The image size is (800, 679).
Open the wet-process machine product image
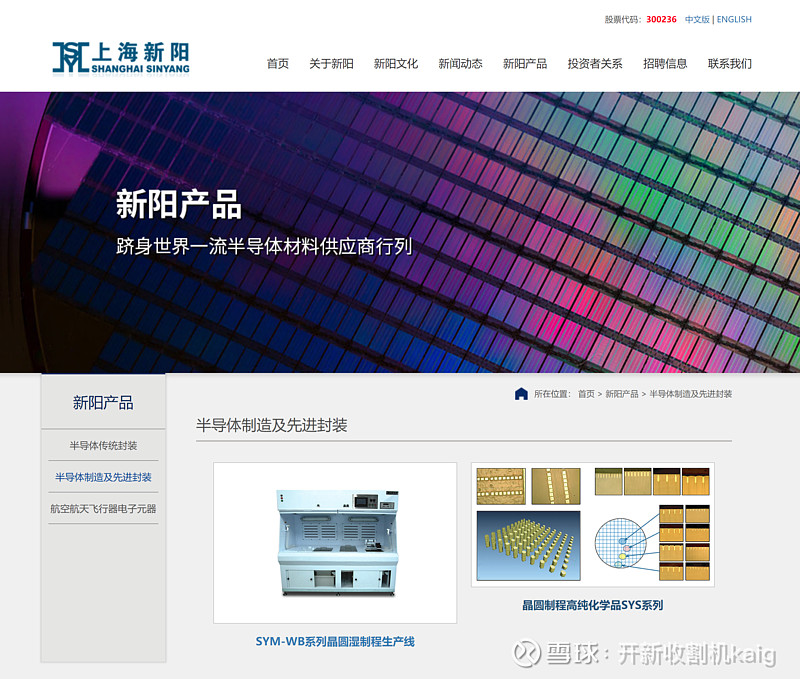pyautogui.click(x=335, y=543)
